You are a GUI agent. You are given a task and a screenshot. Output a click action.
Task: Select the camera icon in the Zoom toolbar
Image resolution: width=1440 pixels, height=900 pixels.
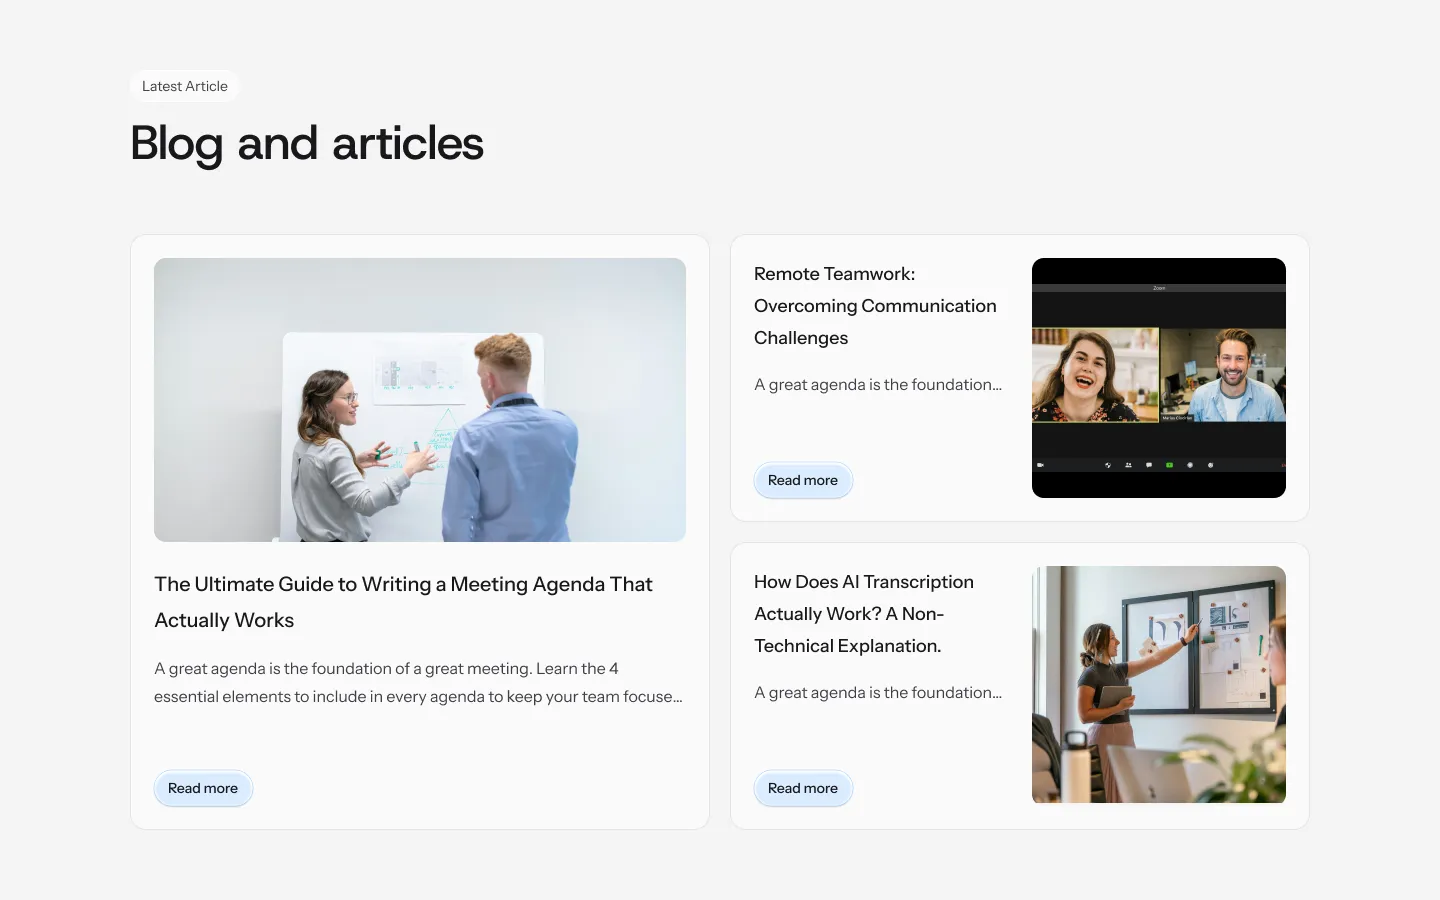click(1041, 465)
